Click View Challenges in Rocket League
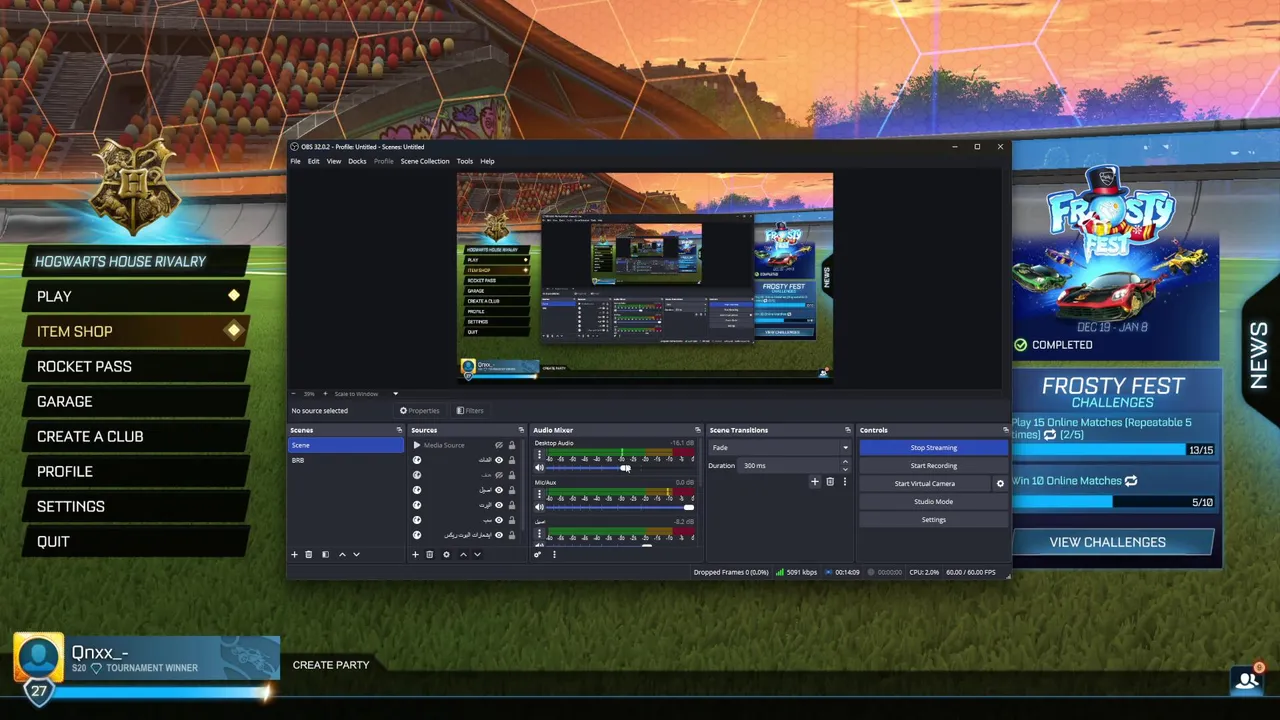This screenshot has height=720, width=1280. click(x=1108, y=542)
